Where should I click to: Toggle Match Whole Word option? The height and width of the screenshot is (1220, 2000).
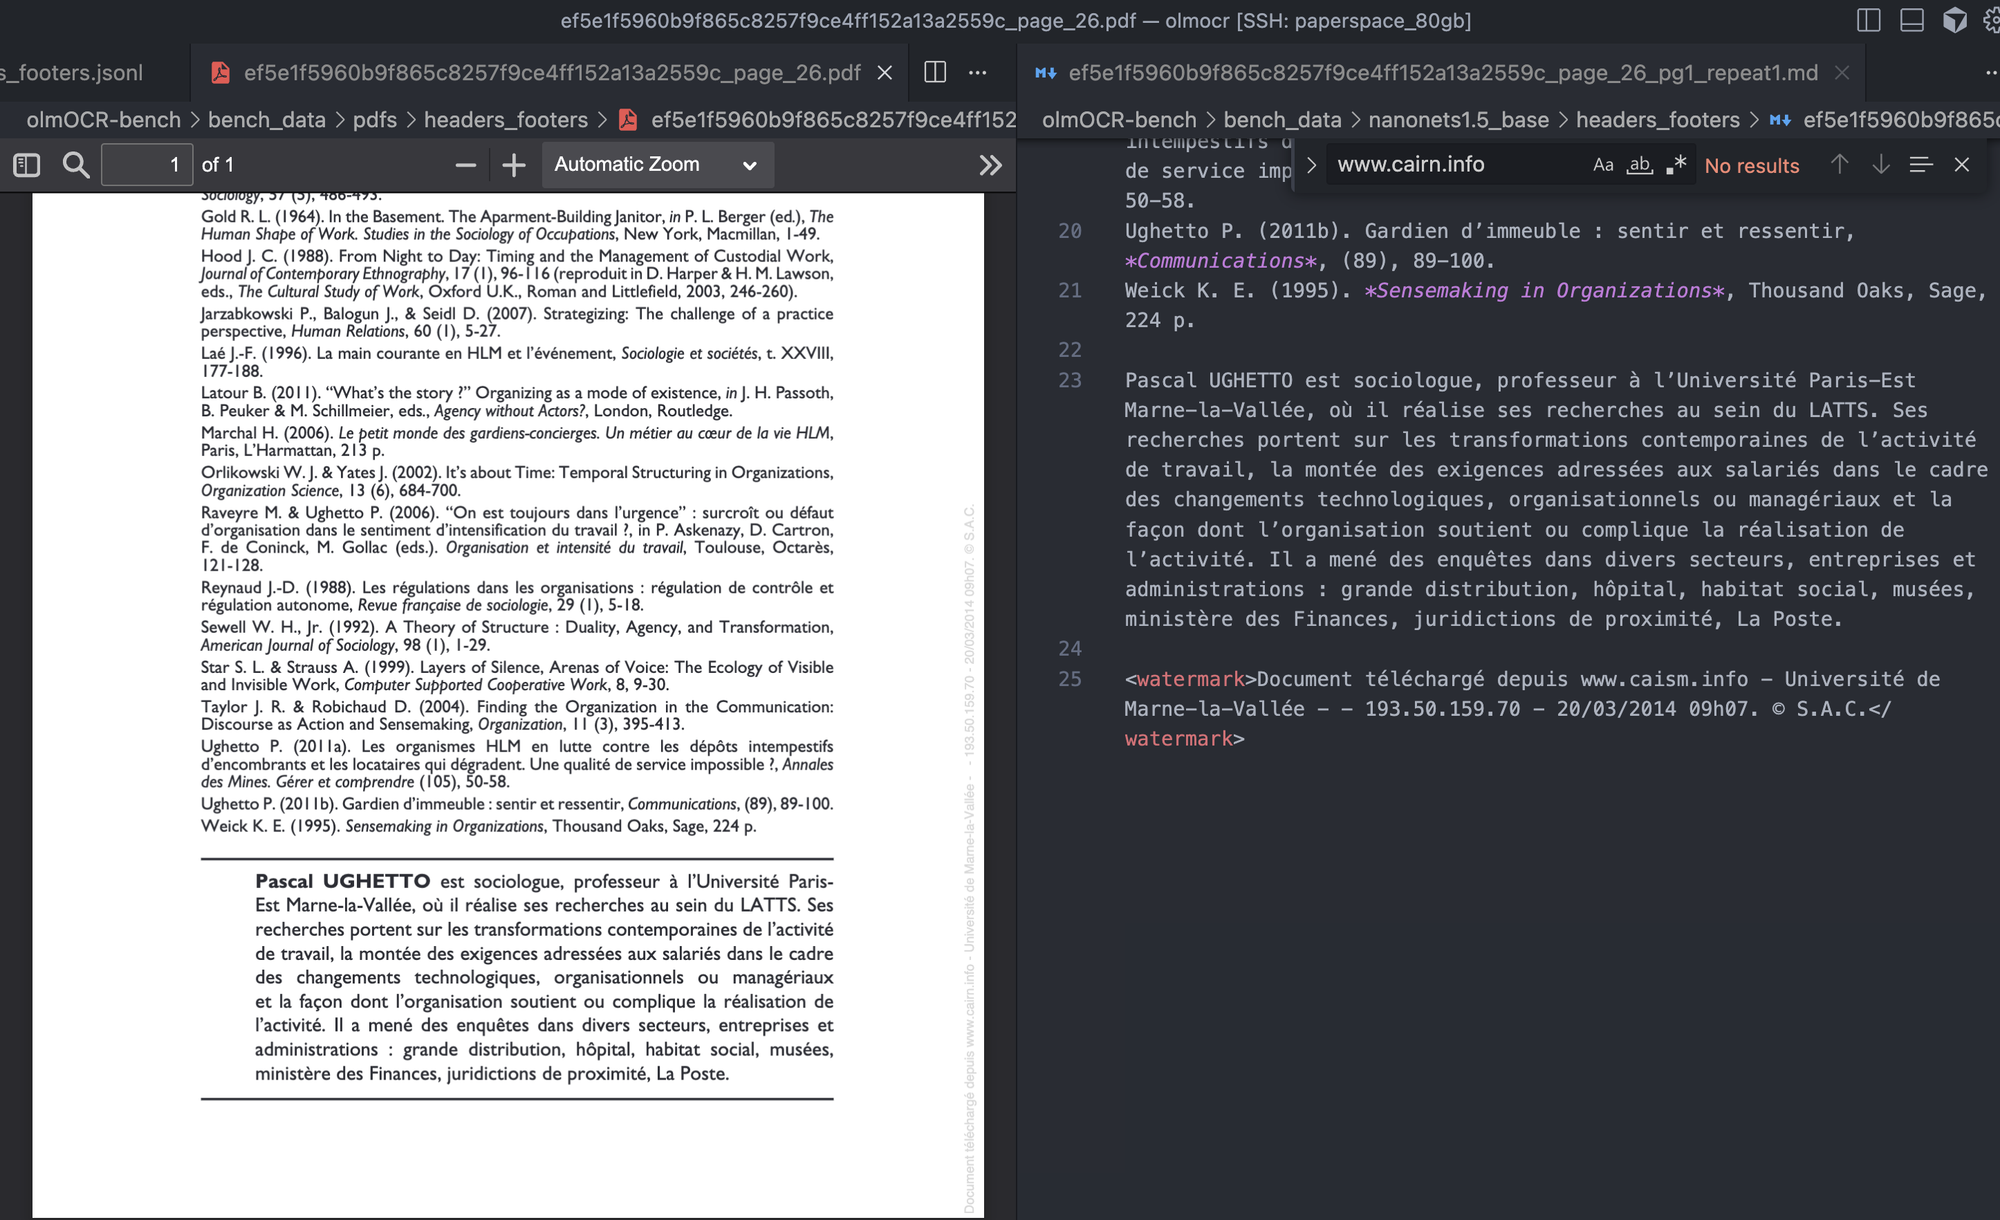tap(1639, 165)
